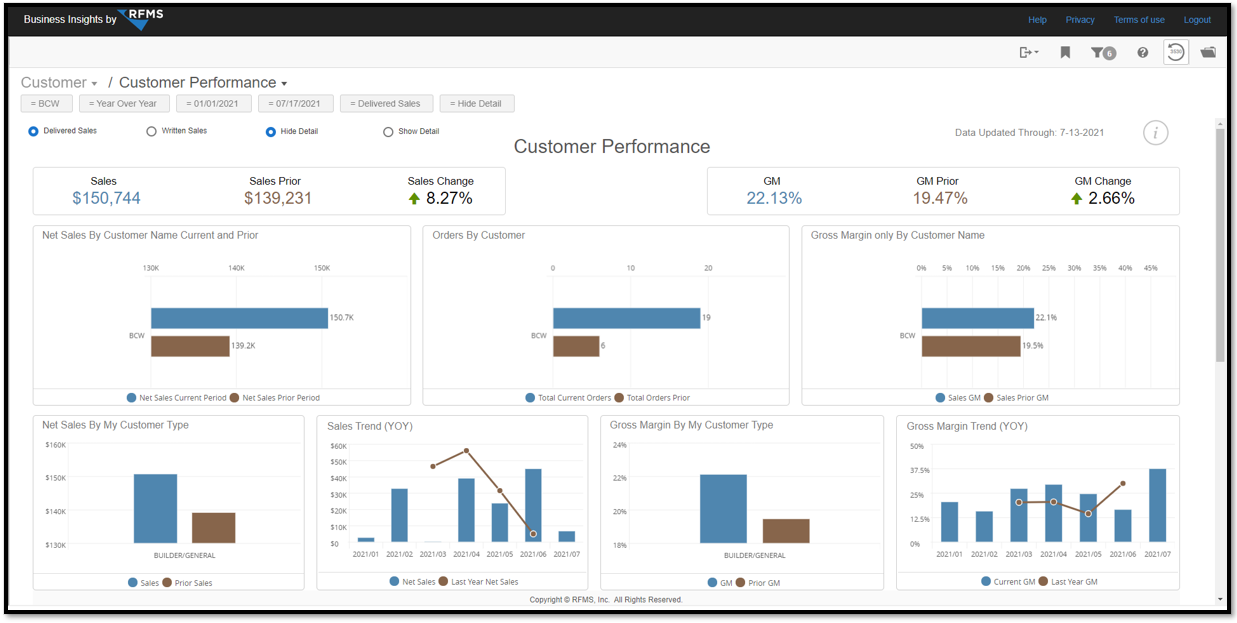
Task: Click Net Sales Prior Period legend swatch
Action: [x=235, y=398]
